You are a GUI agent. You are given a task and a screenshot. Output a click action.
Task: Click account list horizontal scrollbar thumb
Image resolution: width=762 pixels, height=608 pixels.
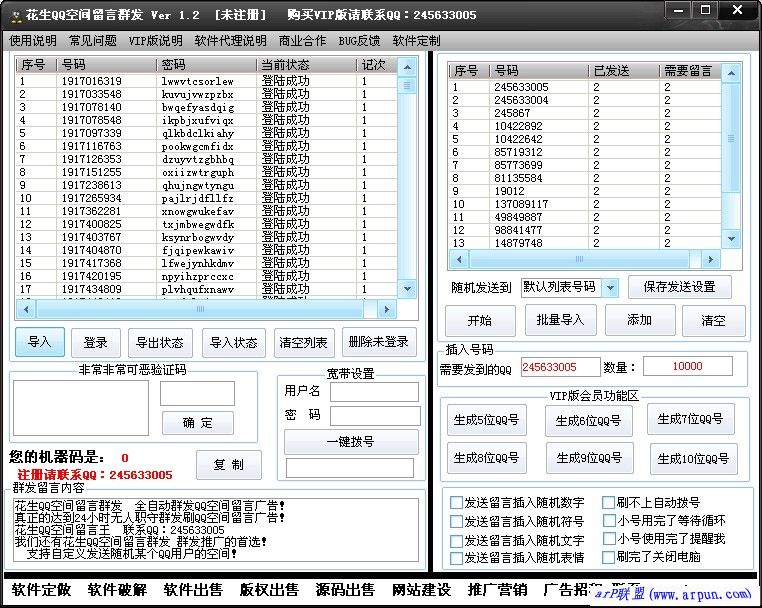tap(200, 309)
